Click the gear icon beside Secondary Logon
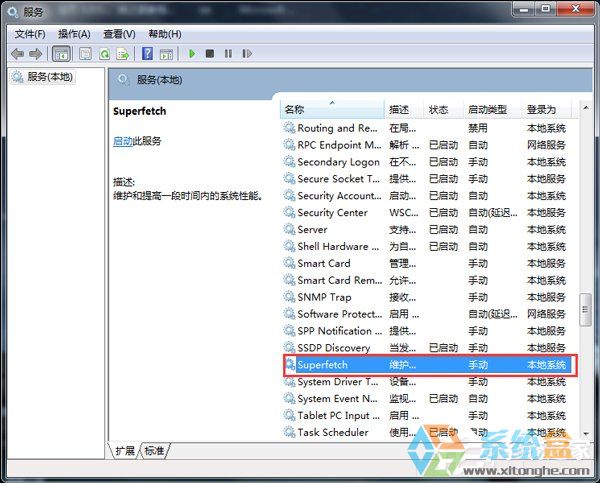 click(x=289, y=162)
